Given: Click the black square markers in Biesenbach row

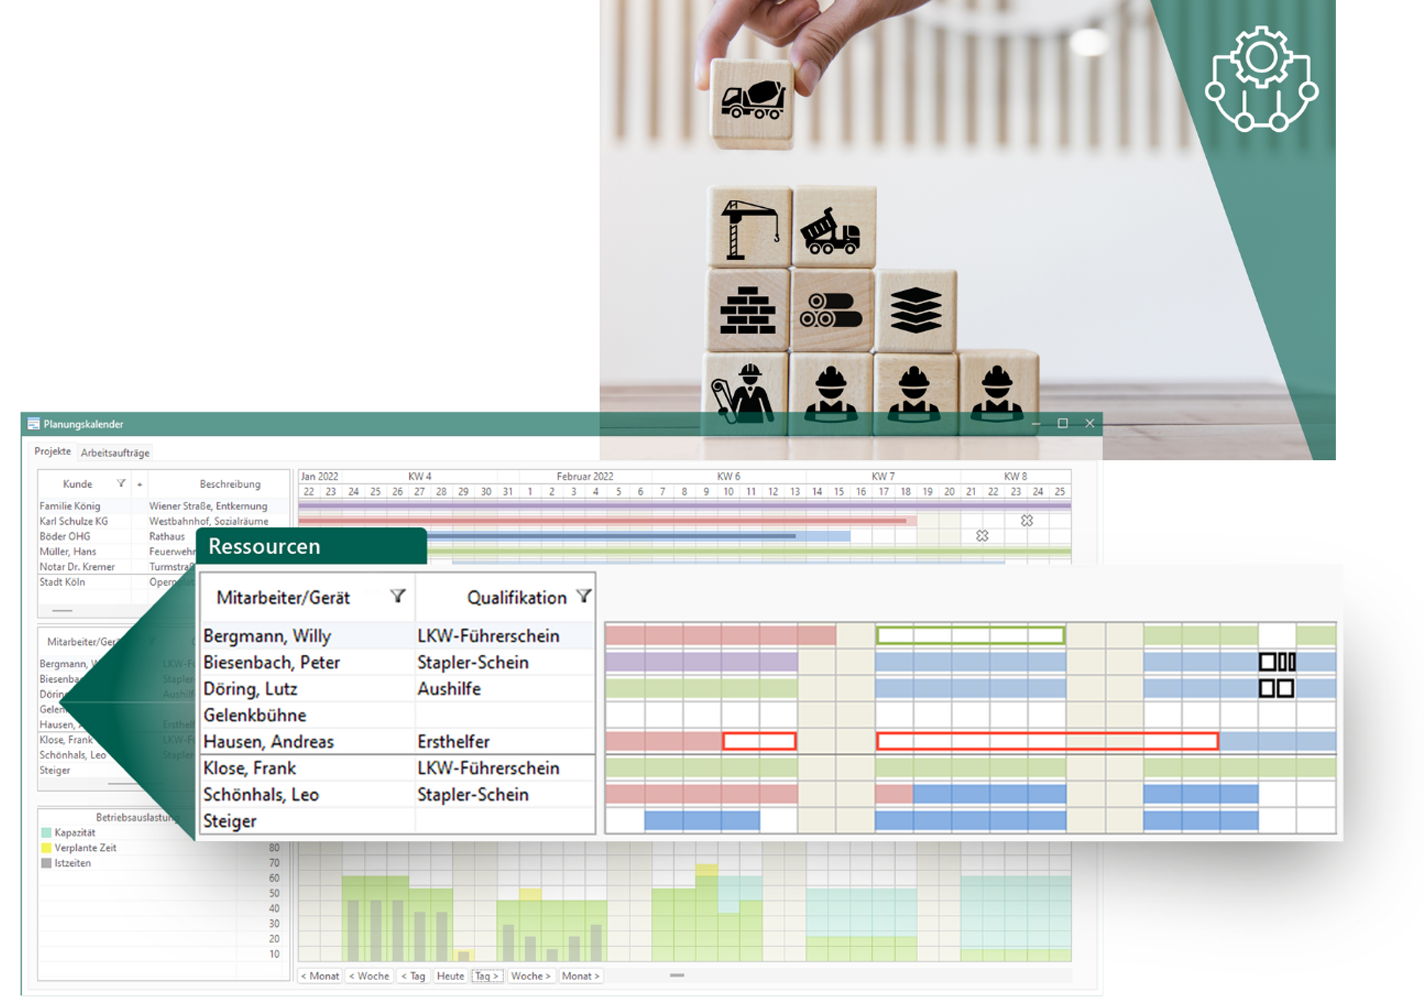Looking at the screenshot, I should pyautogui.click(x=1277, y=662).
